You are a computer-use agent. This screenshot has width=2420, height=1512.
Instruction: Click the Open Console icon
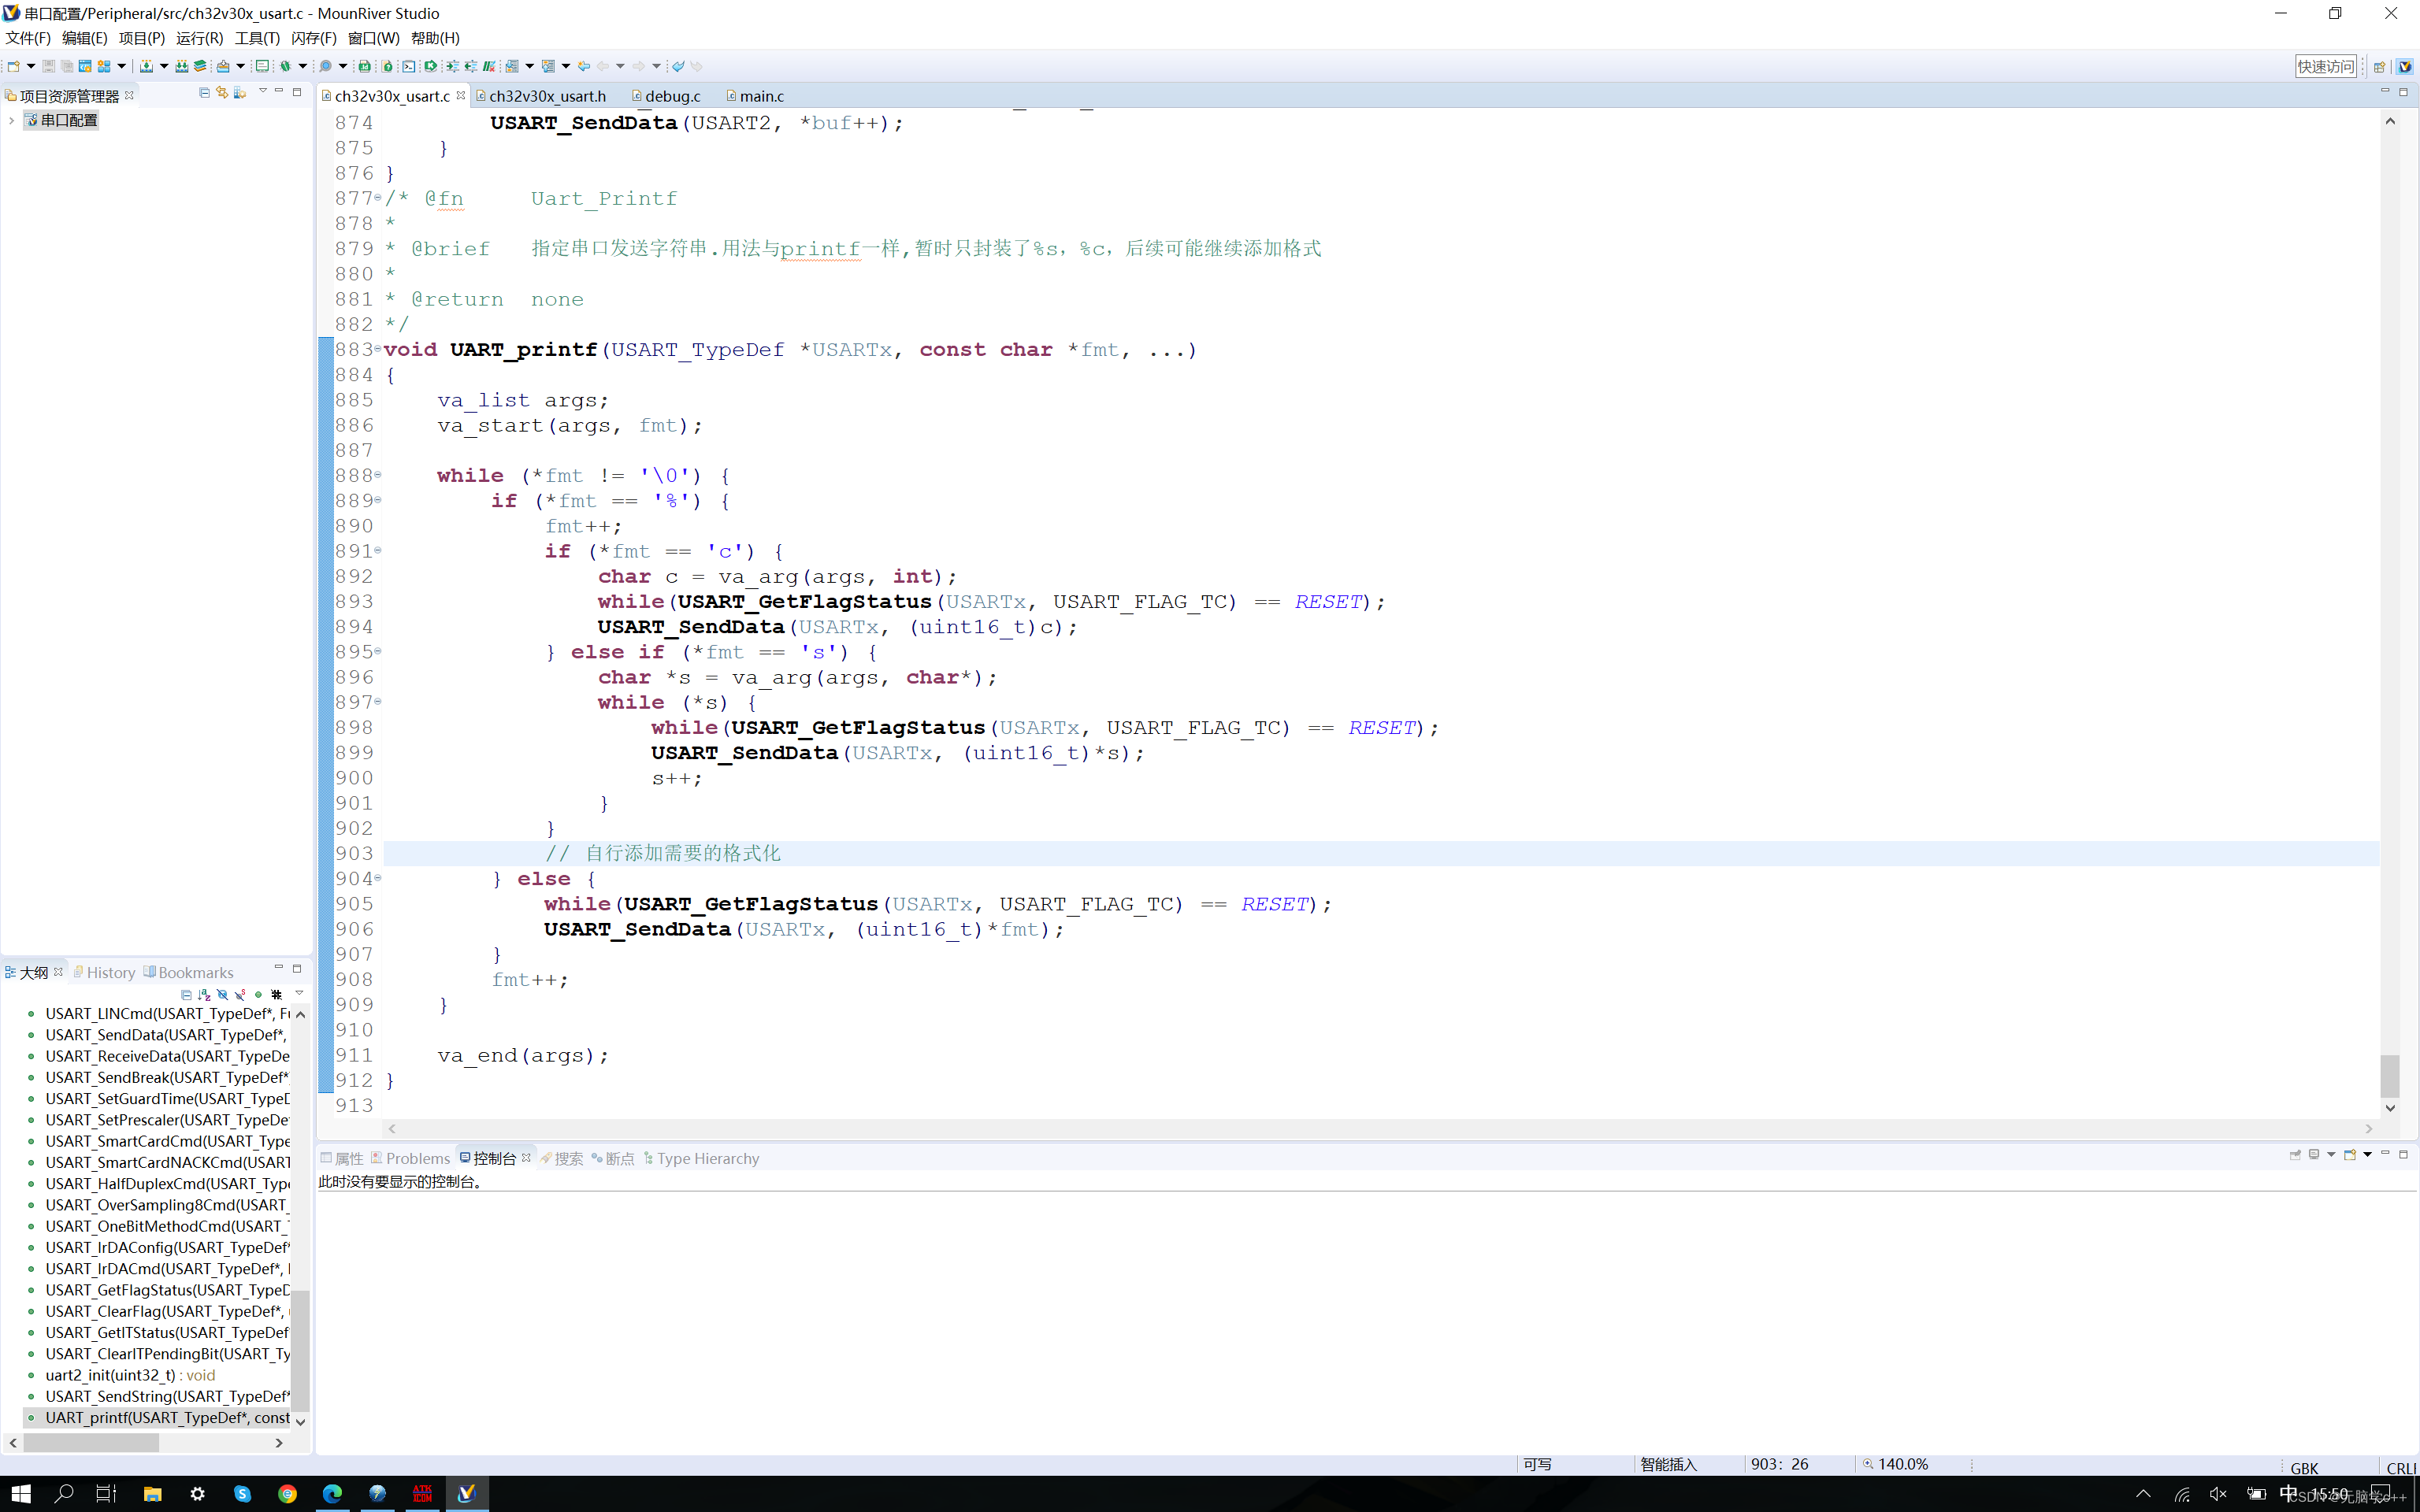(x=2350, y=1155)
